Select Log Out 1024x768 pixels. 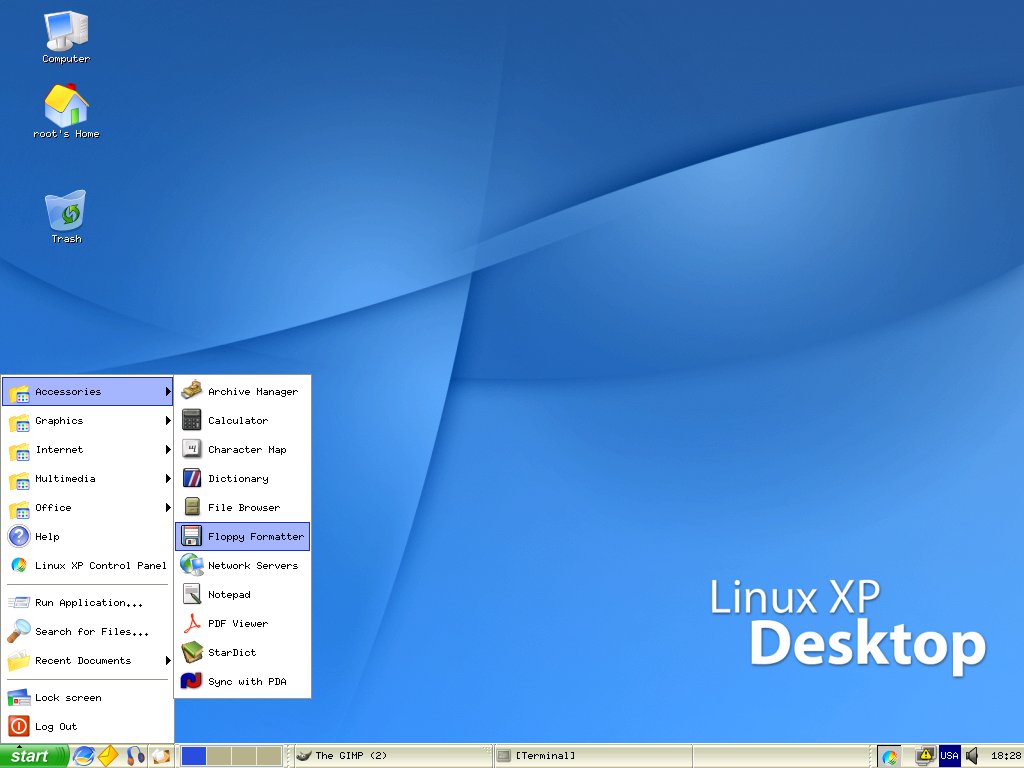point(88,726)
